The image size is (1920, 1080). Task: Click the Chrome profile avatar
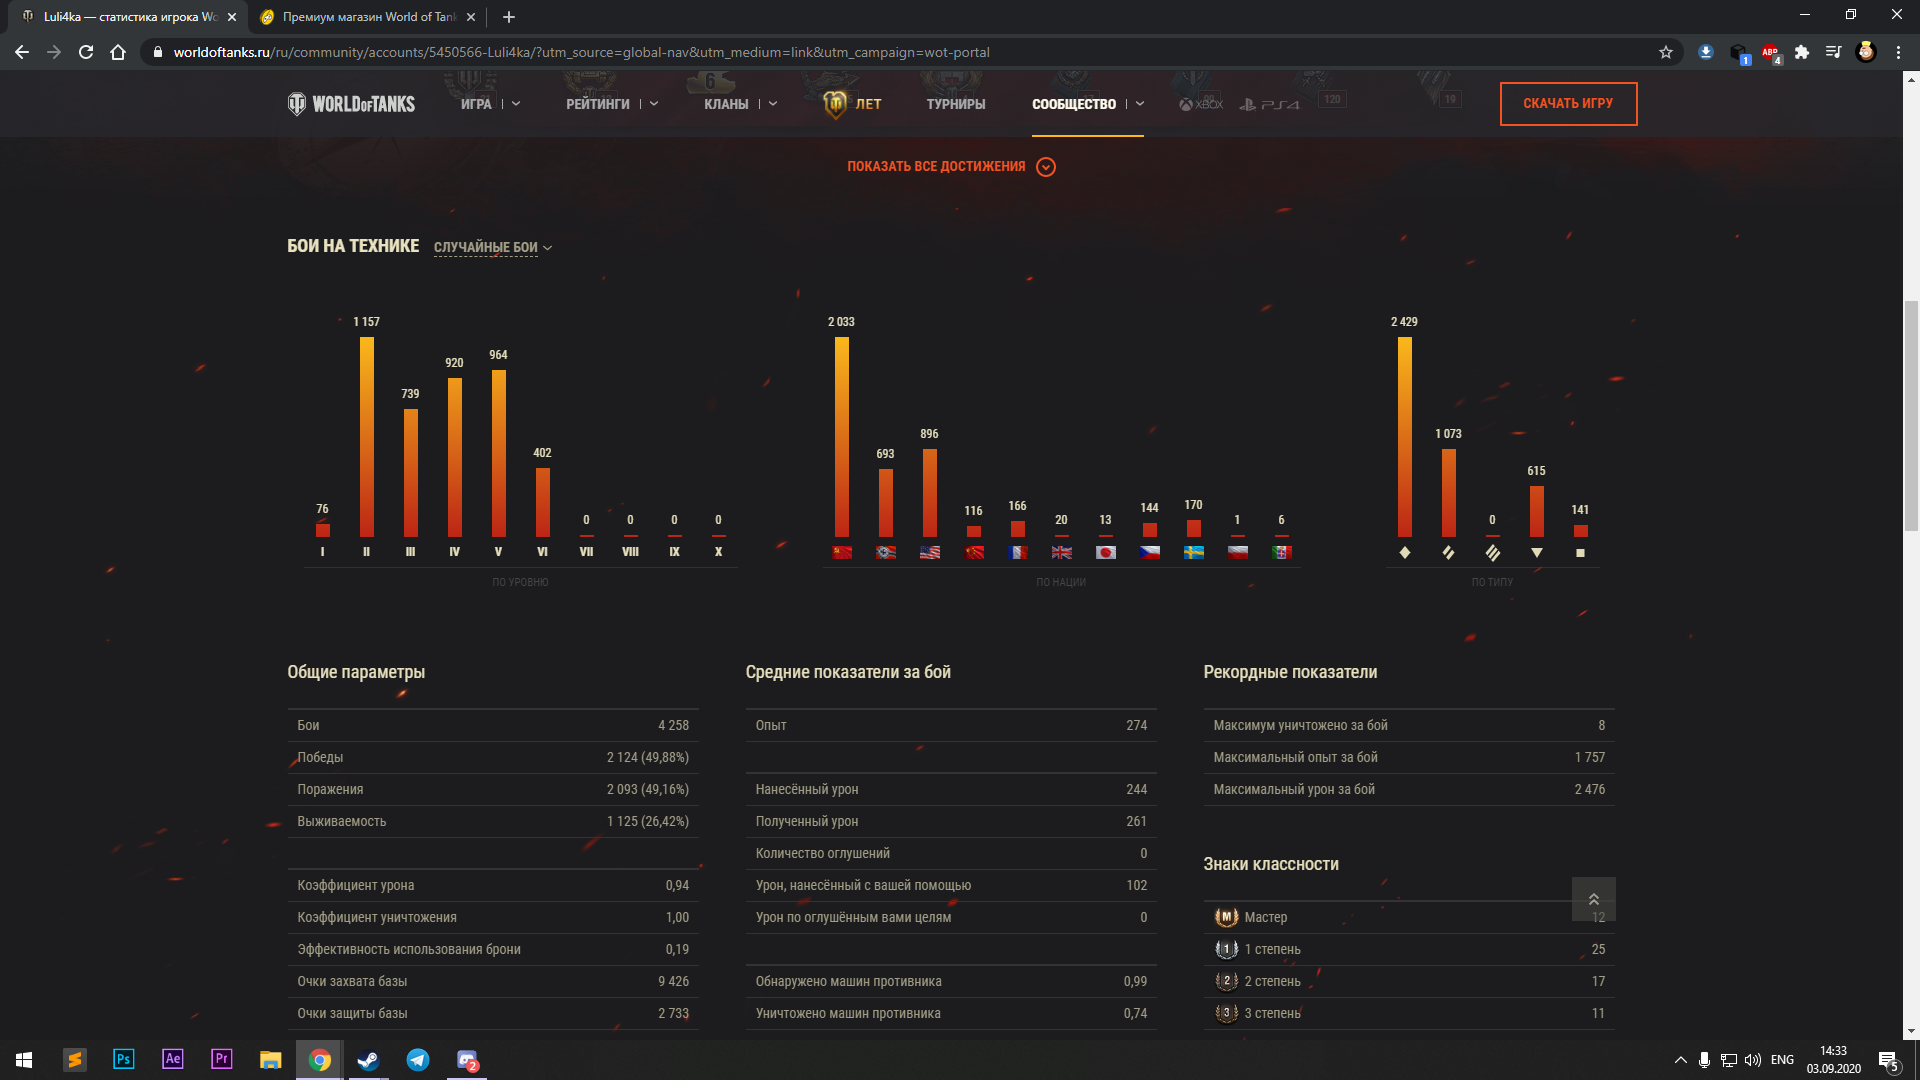[x=1866, y=52]
